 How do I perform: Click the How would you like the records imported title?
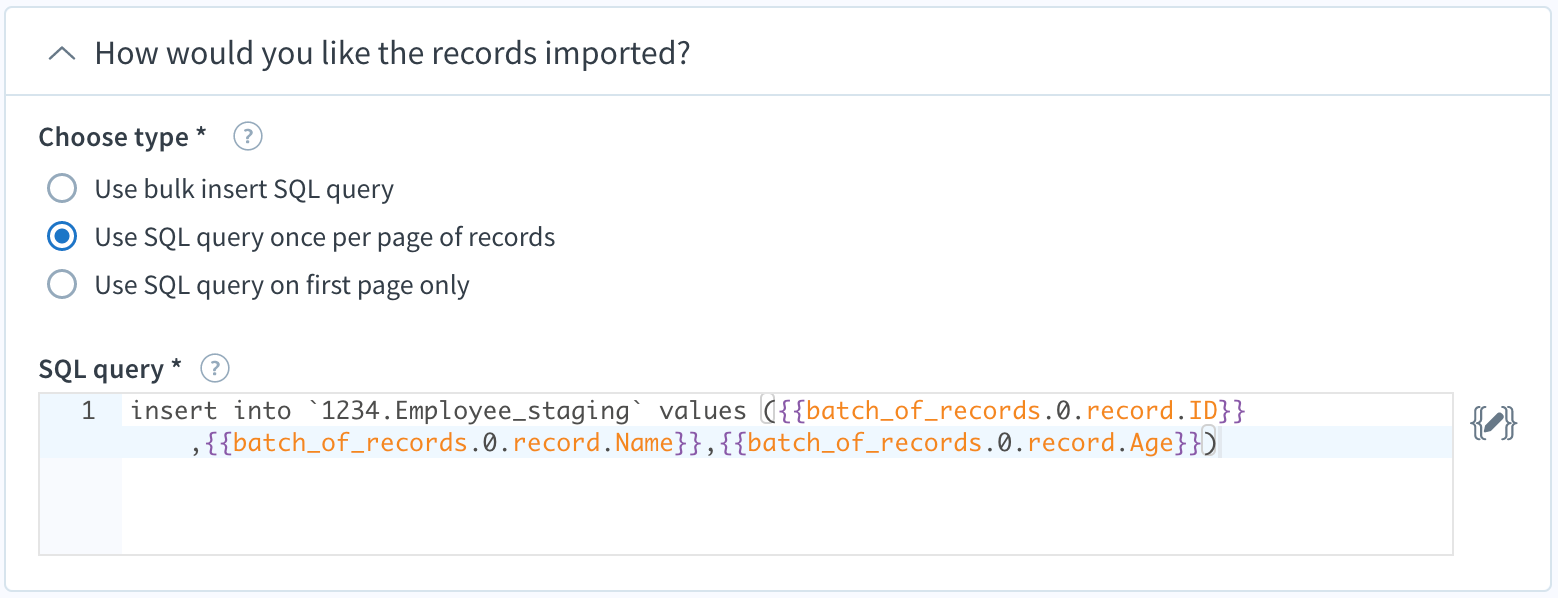390,52
